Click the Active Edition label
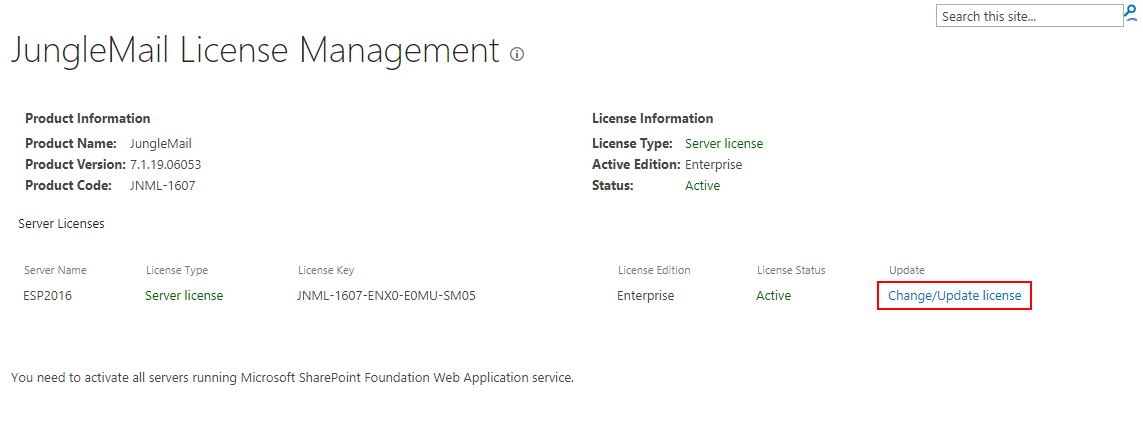Image resolution: width=1143 pixels, height=428 pixels. 636,165
